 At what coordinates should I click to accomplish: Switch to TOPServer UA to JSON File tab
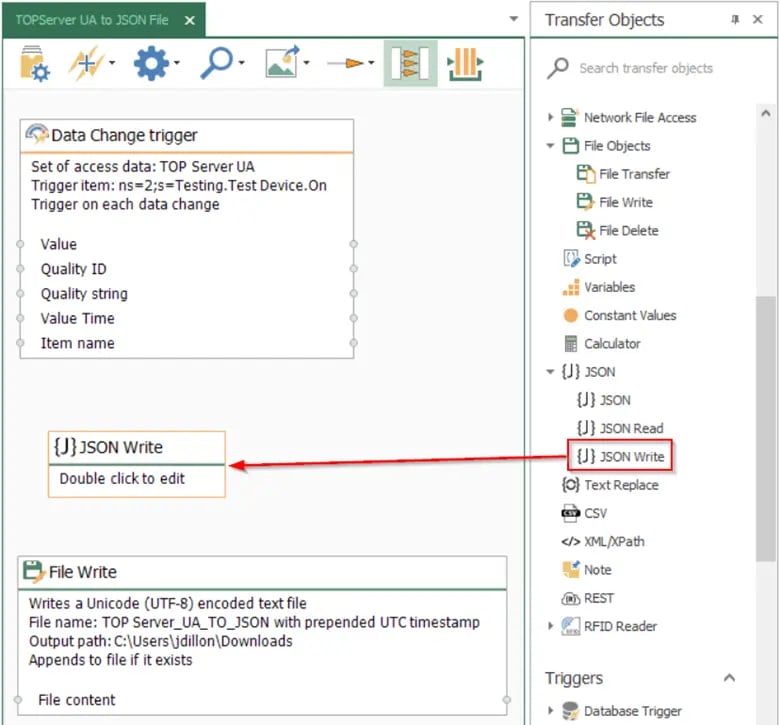[91, 20]
